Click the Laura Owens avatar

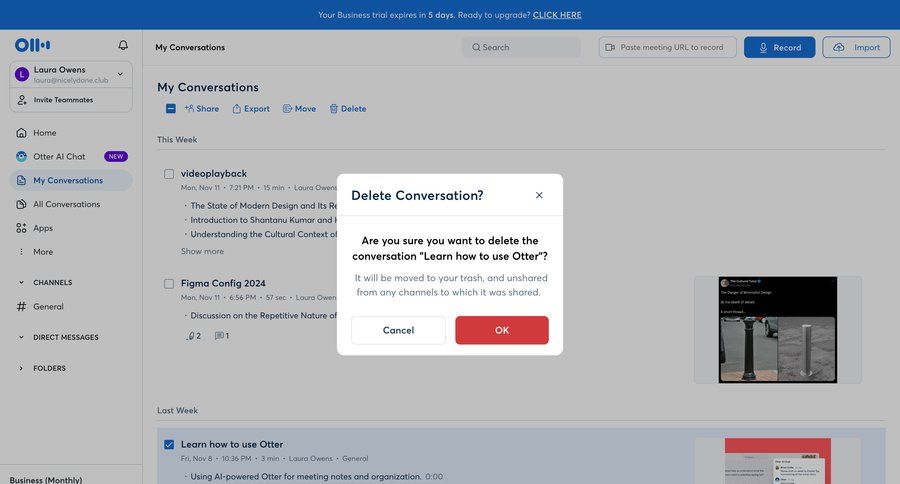pos(22,74)
